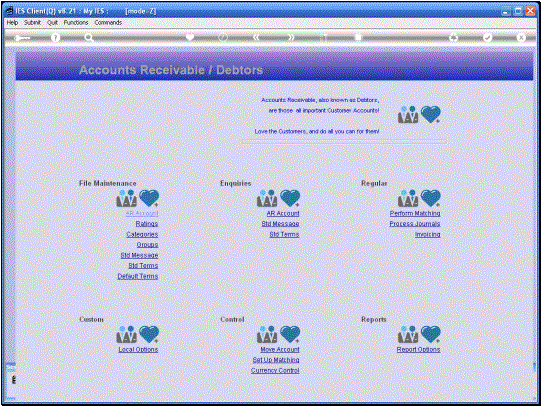541x406 pixels.
Task: Click the heart icon in the toolbar
Action: 189,37
